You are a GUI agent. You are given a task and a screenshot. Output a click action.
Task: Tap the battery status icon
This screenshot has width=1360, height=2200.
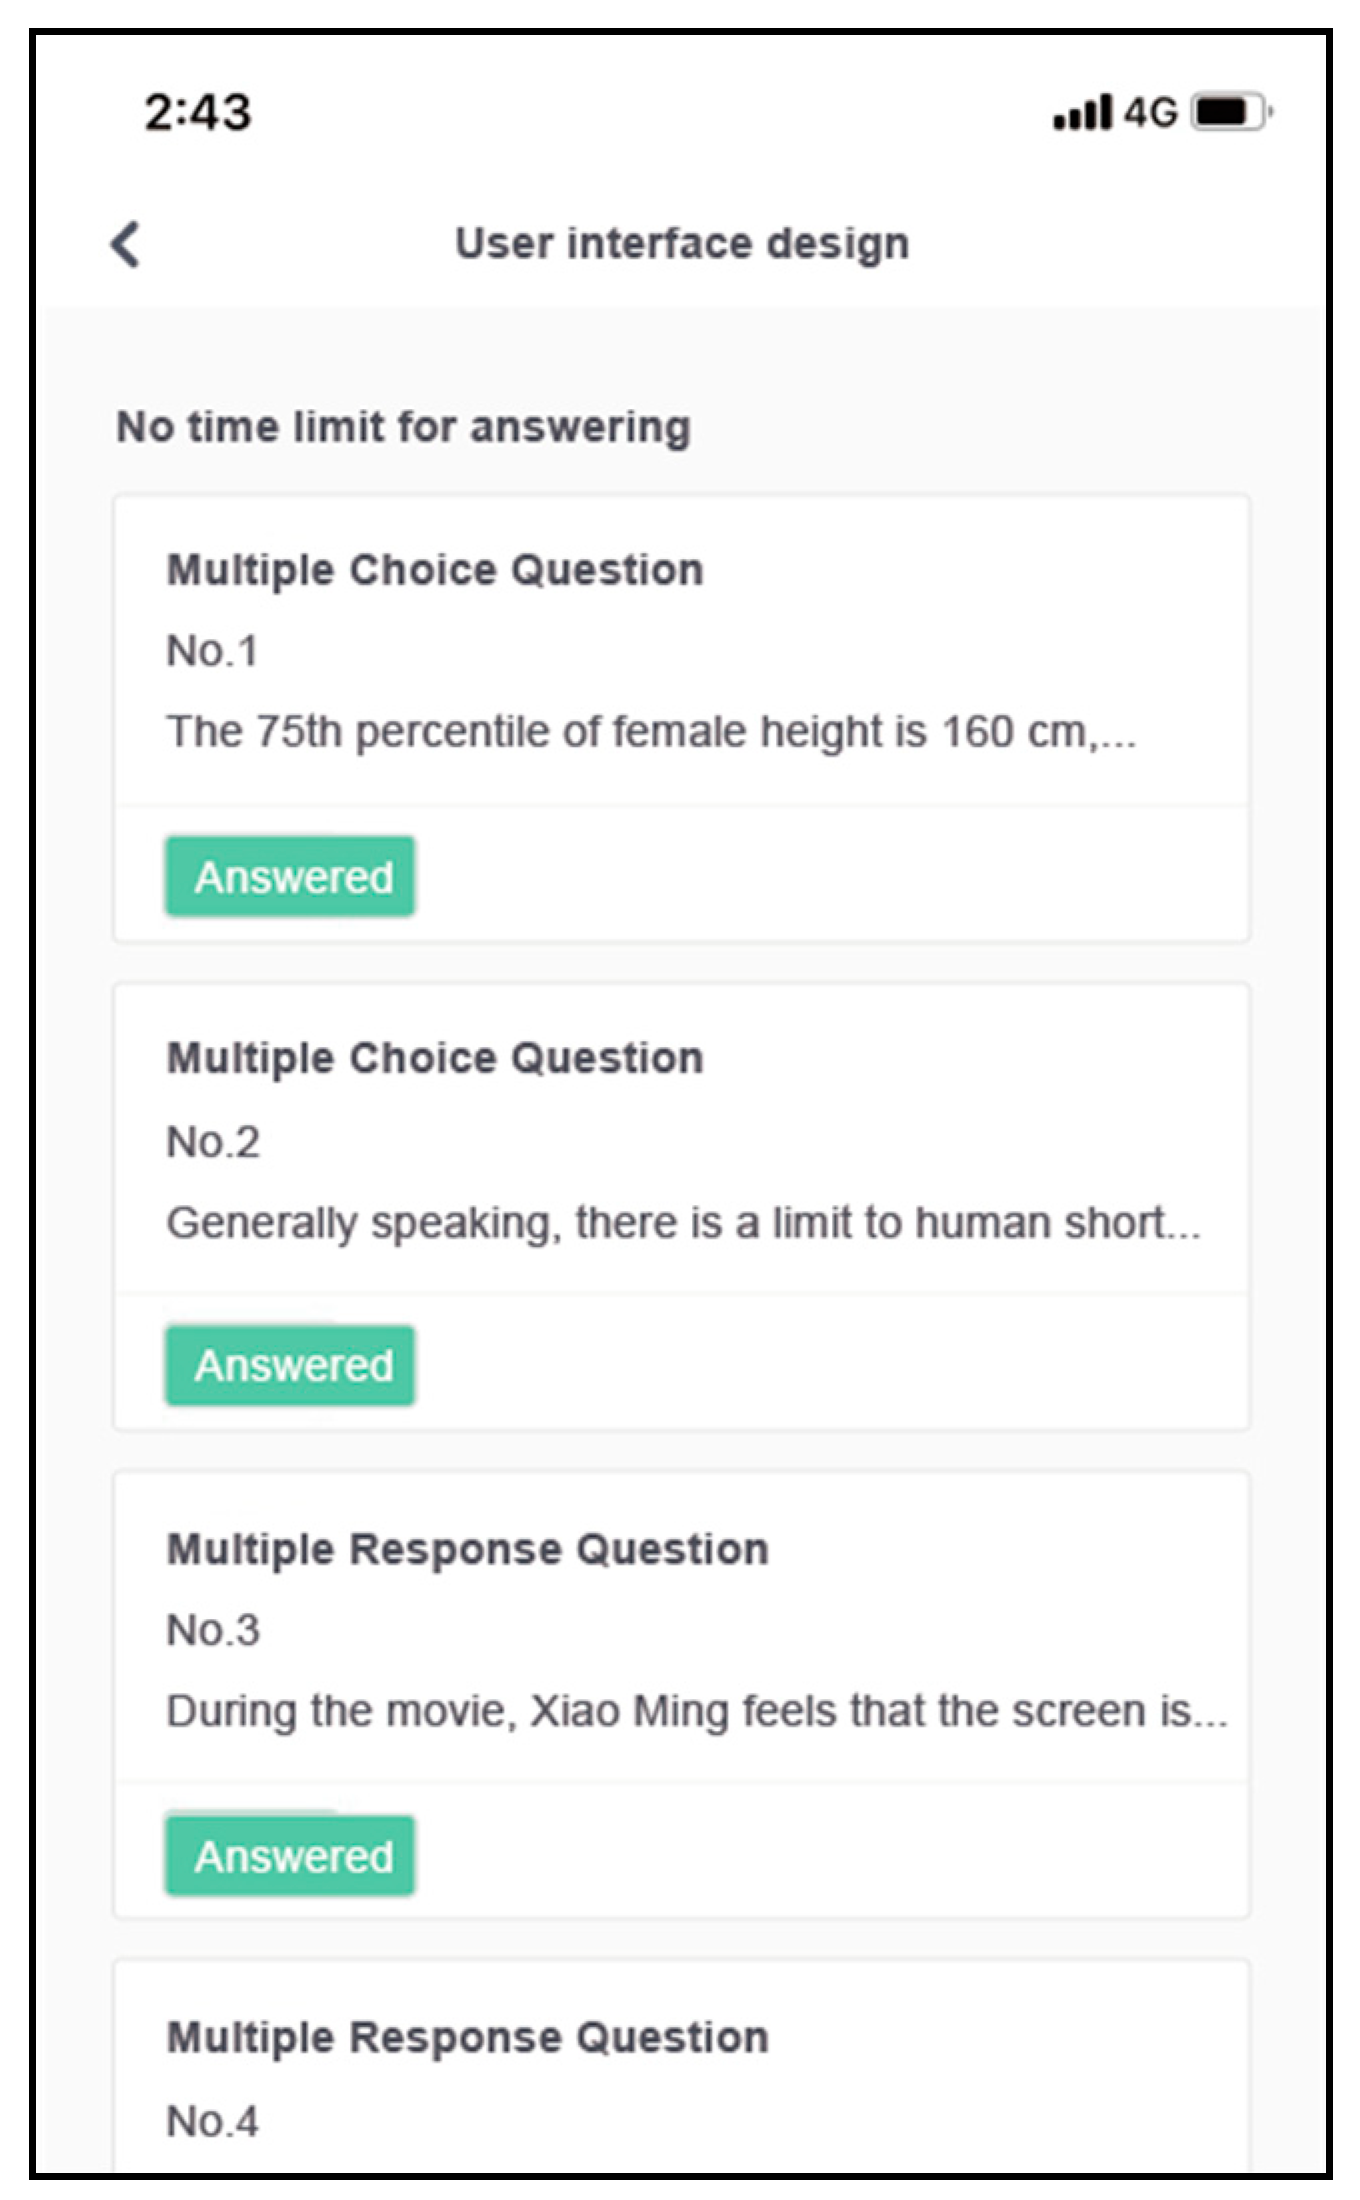click(1230, 112)
